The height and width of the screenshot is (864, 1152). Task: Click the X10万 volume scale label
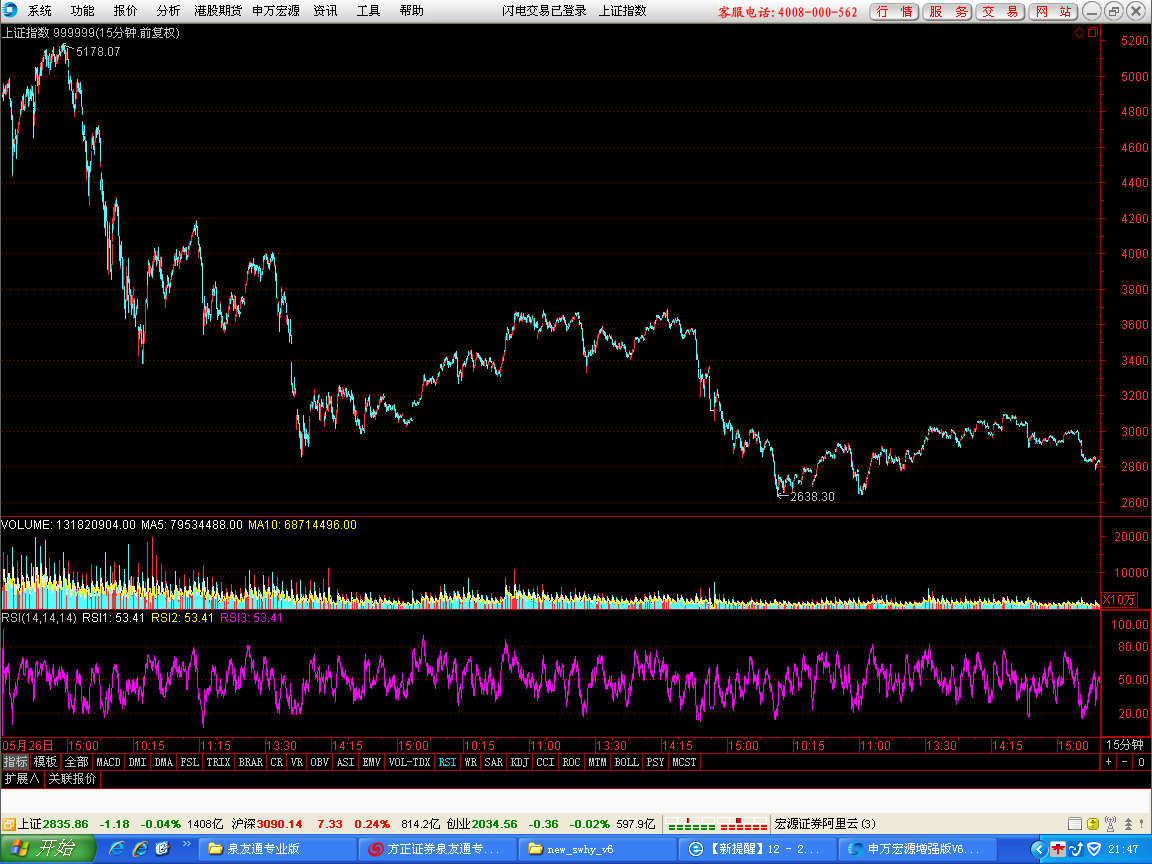click(1119, 600)
